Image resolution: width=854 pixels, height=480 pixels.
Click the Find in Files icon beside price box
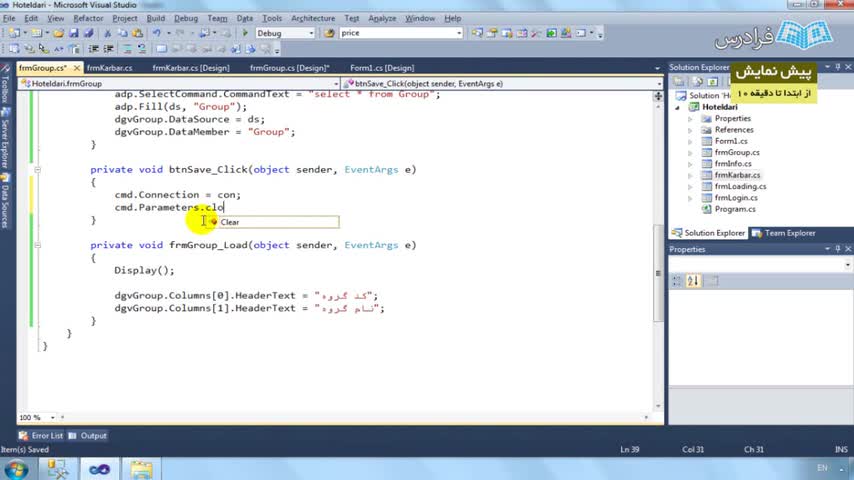(x=329, y=33)
